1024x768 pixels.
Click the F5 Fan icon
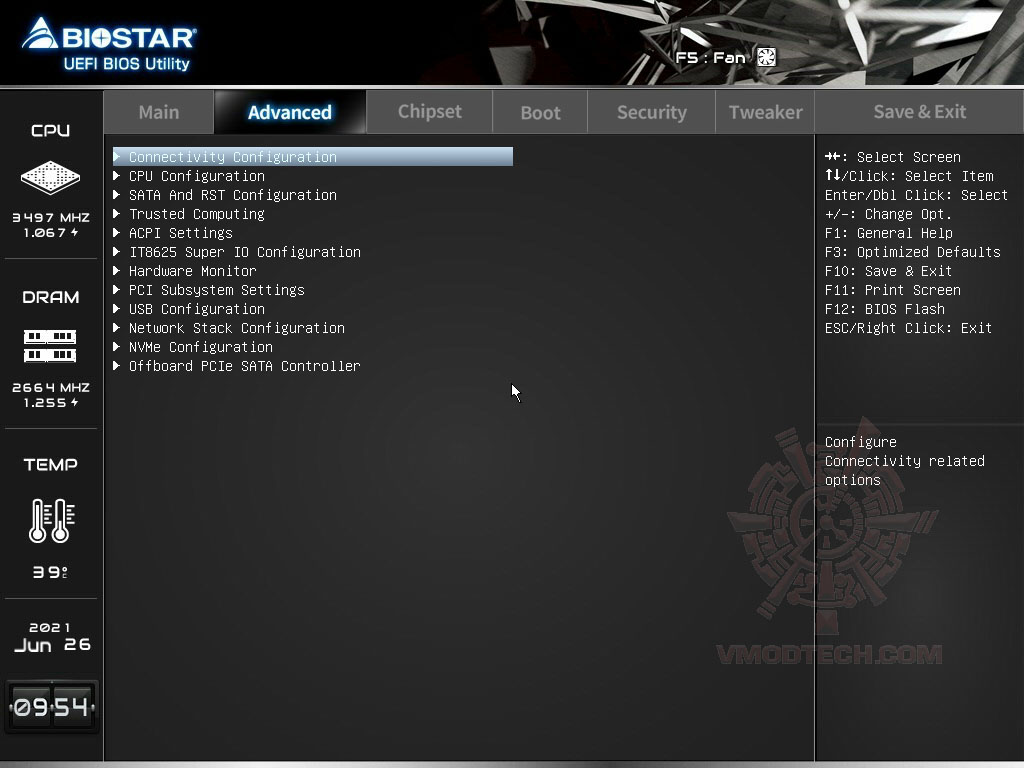click(766, 57)
